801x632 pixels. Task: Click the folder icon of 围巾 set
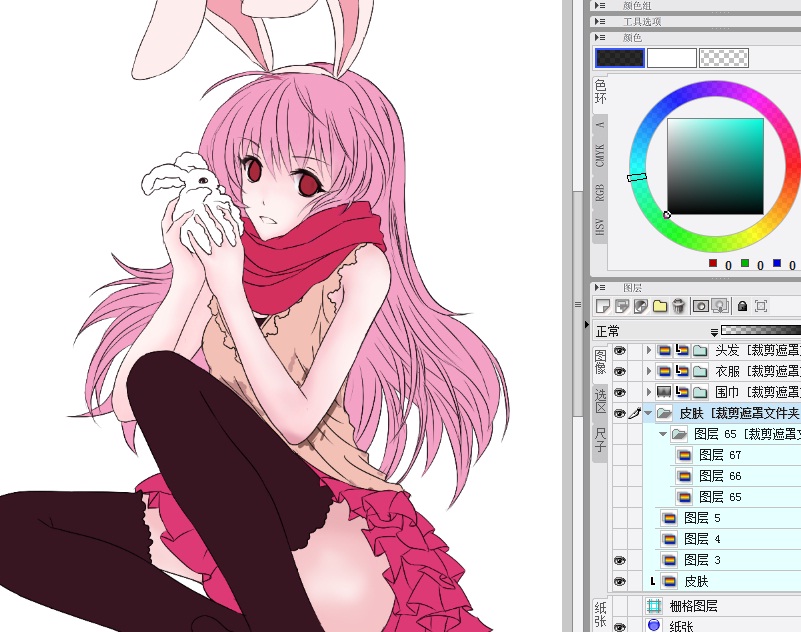coord(700,392)
